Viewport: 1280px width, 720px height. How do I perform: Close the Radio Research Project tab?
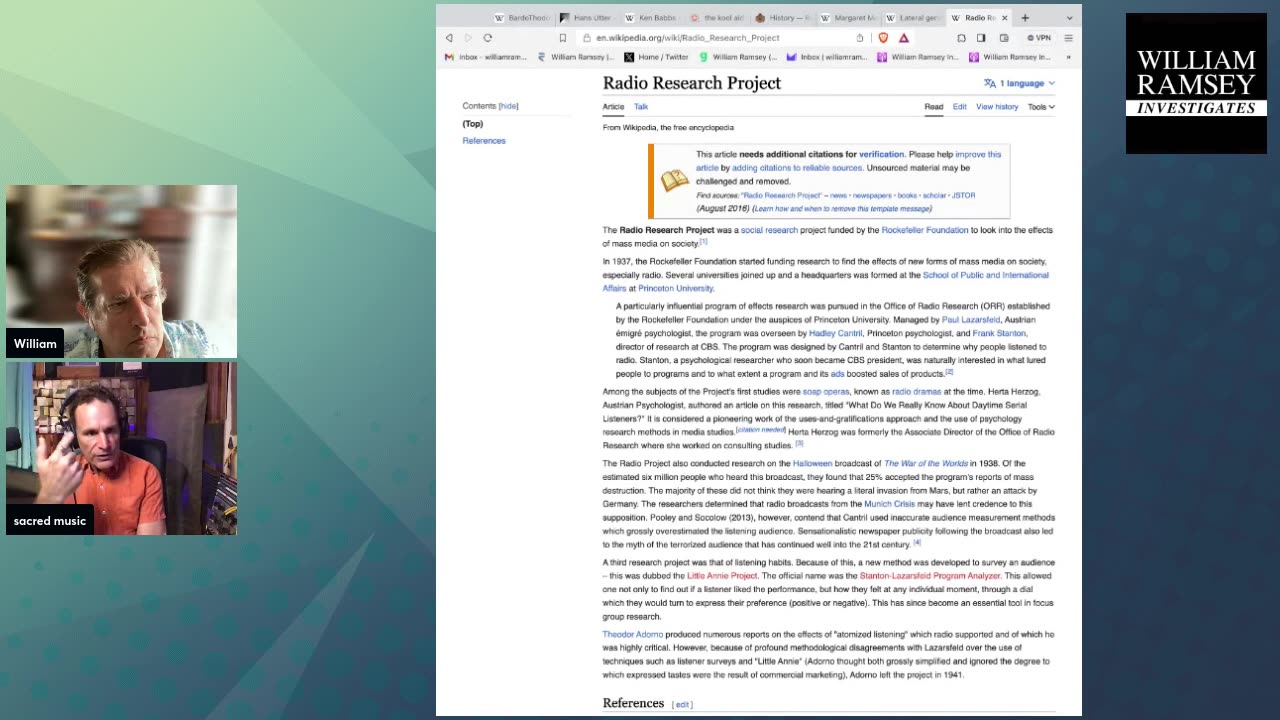point(1004,17)
